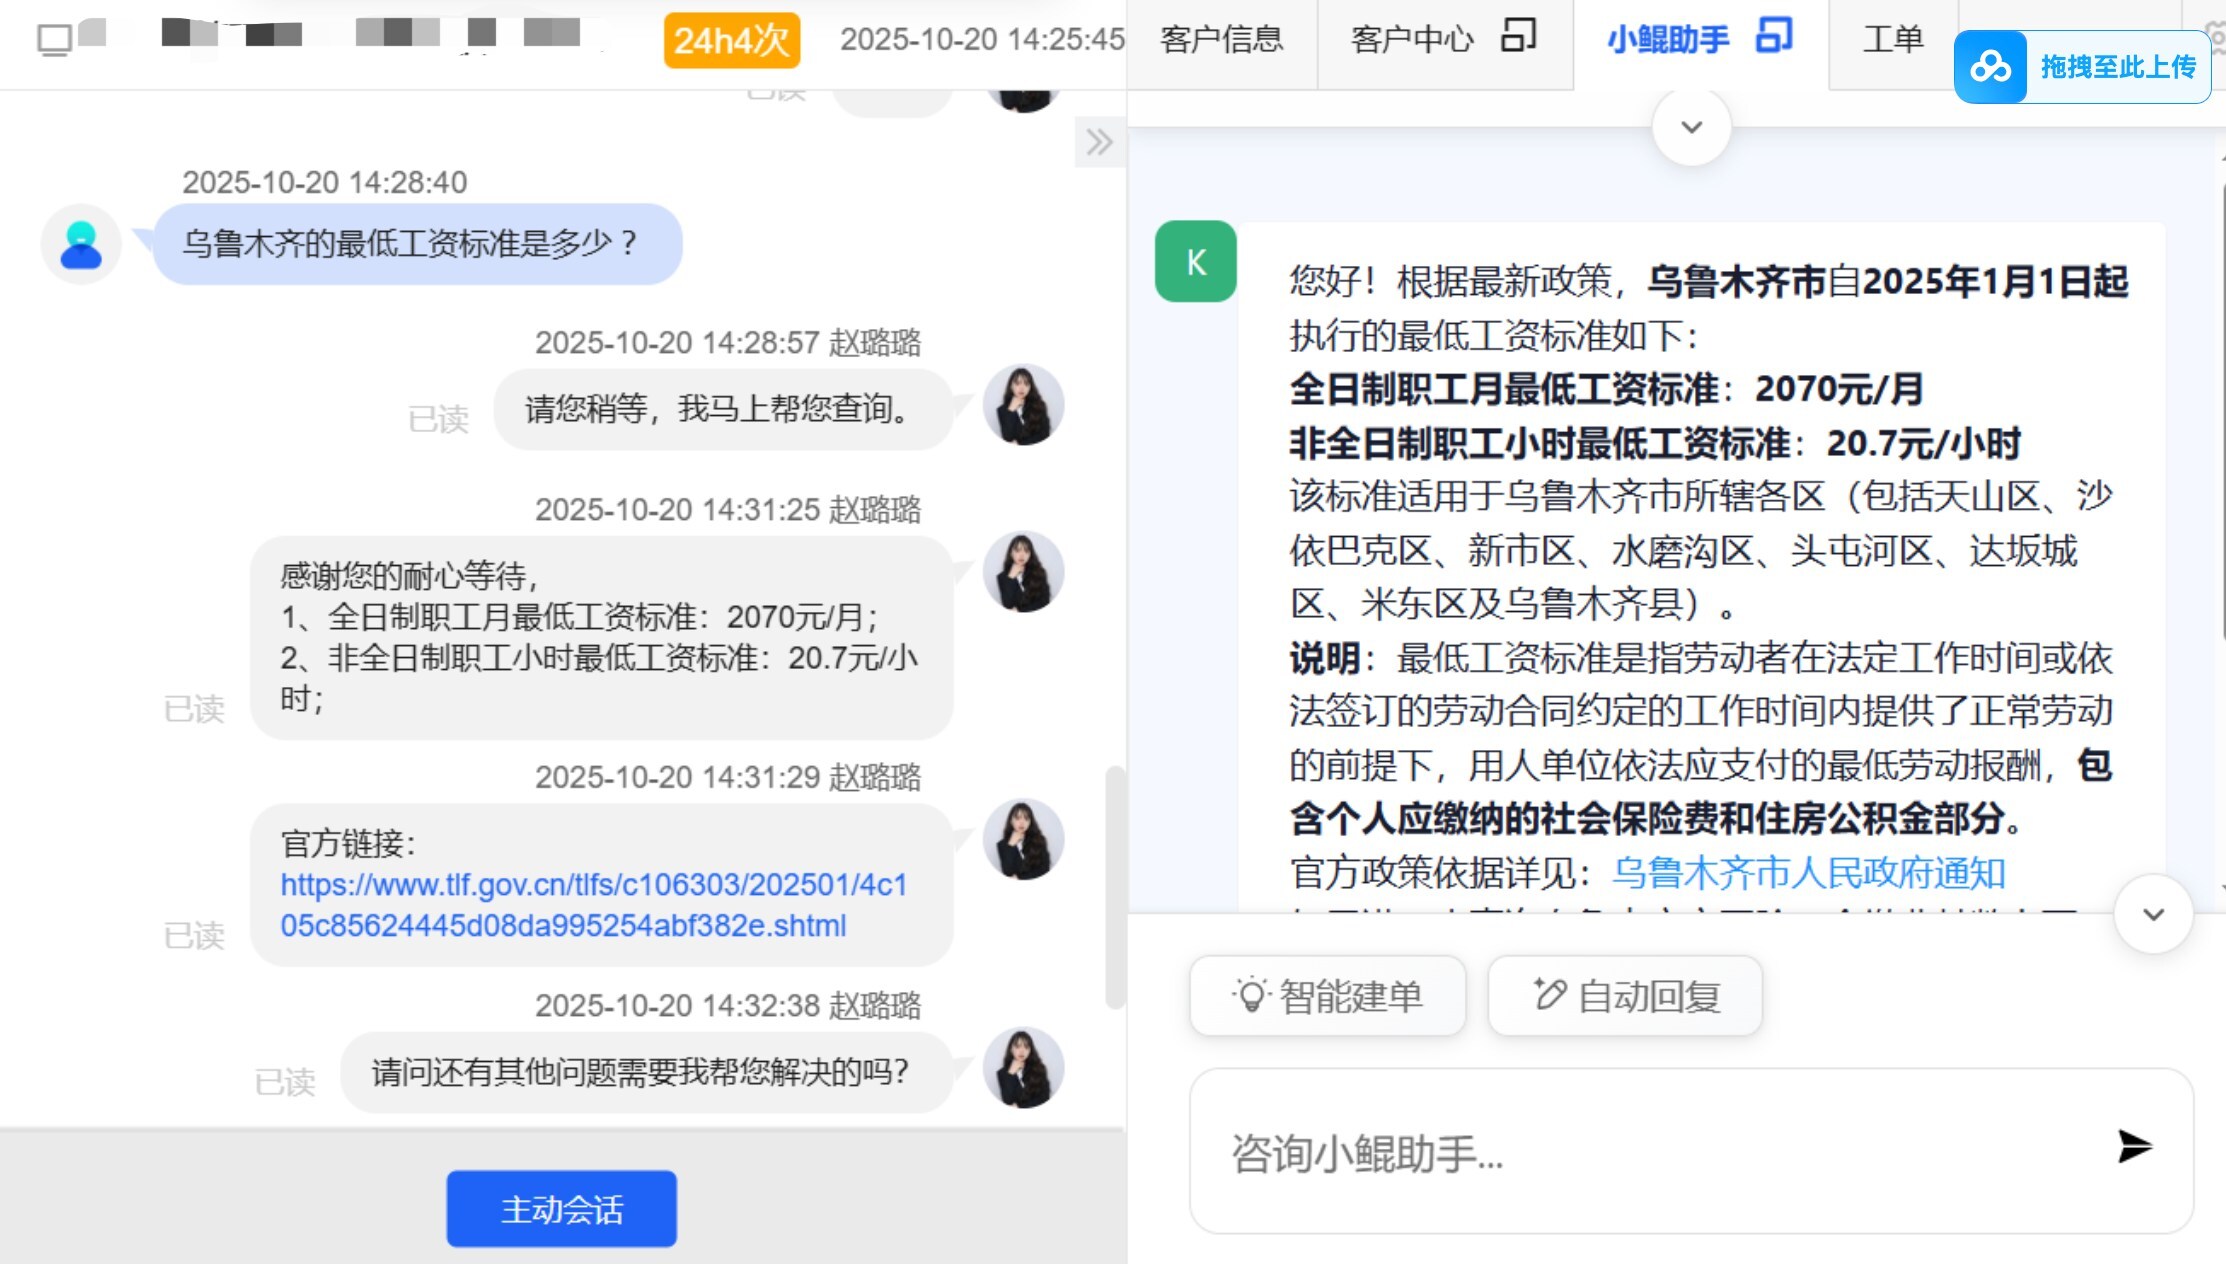Image resolution: width=2226 pixels, height=1264 pixels.
Task: Click the pop-out icon beside 客户中心 tab
Action: [x=1518, y=36]
